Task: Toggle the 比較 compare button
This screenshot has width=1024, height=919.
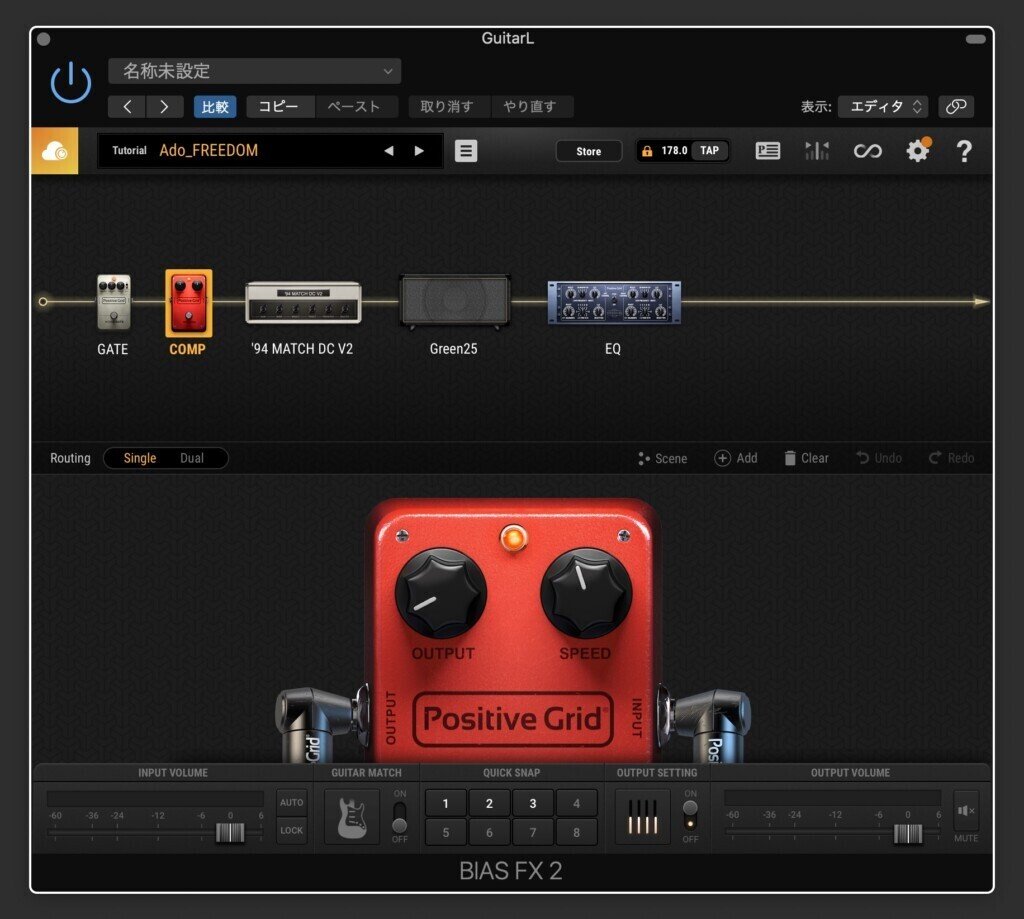Action: tap(215, 106)
